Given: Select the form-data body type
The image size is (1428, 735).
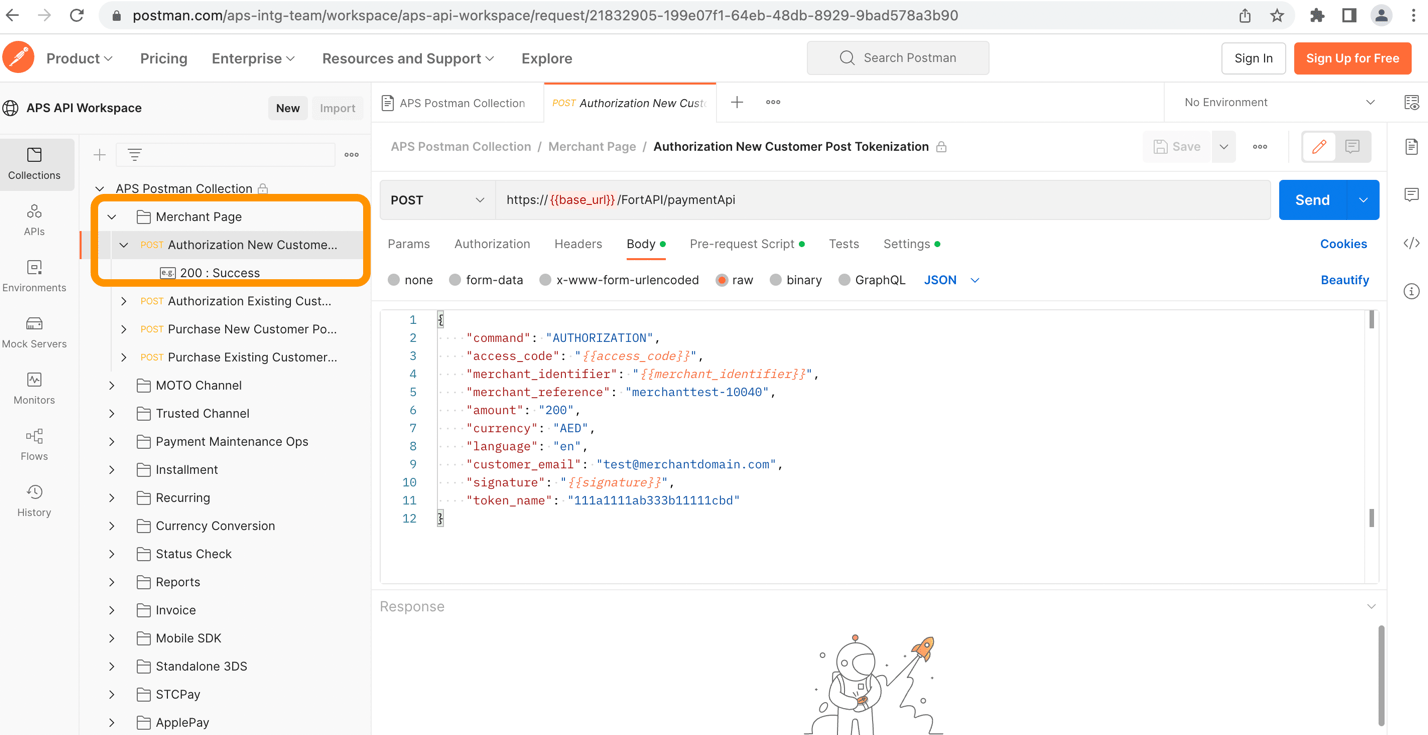Looking at the screenshot, I should click(x=455, y=280).
